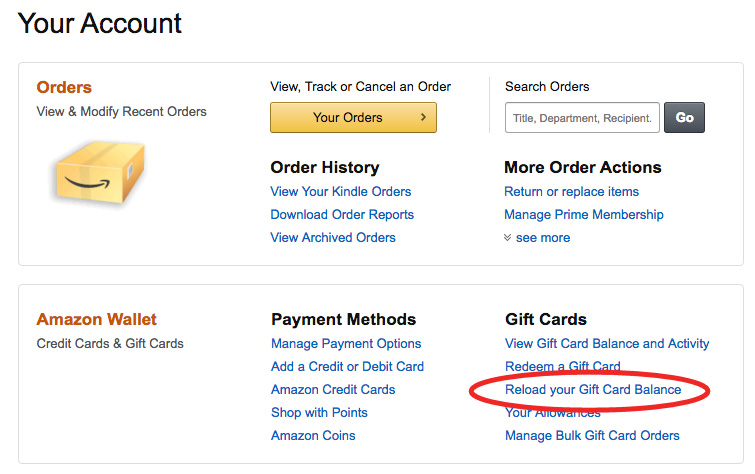Open View Archived Orders link
Screen dimensions: 755x474
click(333, 238)
